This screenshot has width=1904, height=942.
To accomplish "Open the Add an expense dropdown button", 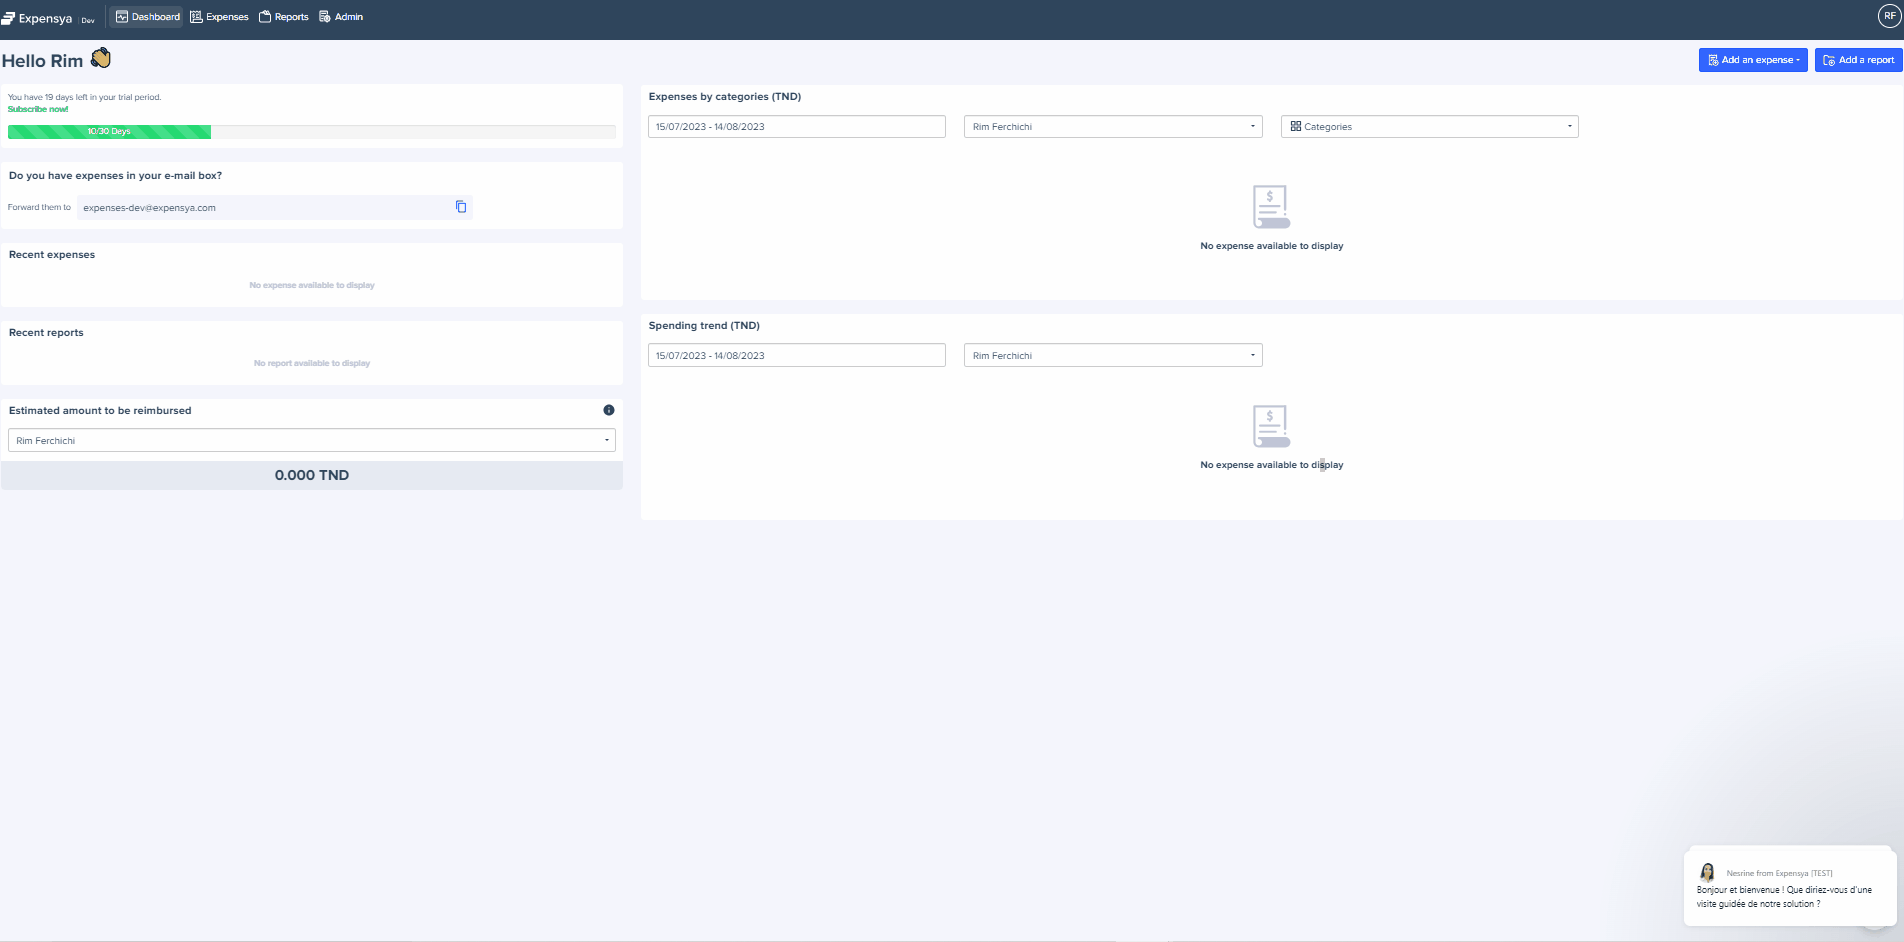I will [1752, 60].
